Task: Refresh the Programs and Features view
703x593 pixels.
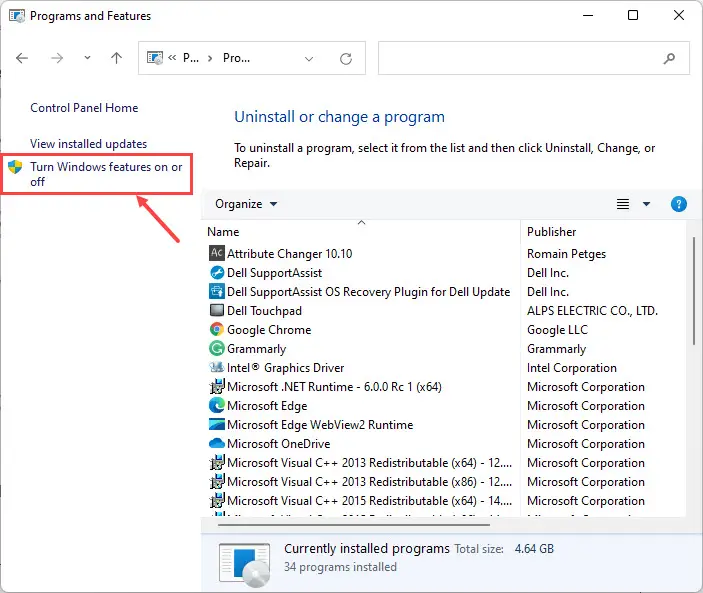Action: [346, 59]
